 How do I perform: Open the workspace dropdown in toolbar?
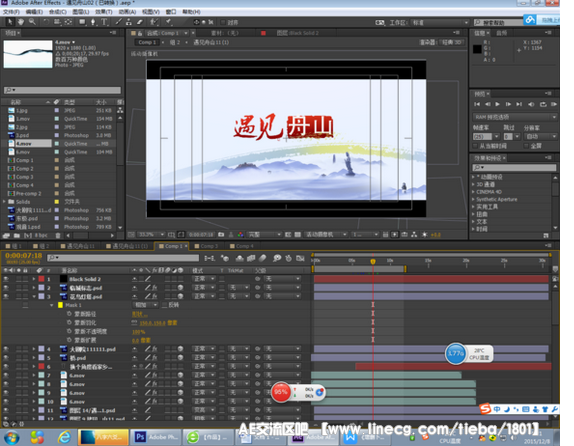coord(440,23)
